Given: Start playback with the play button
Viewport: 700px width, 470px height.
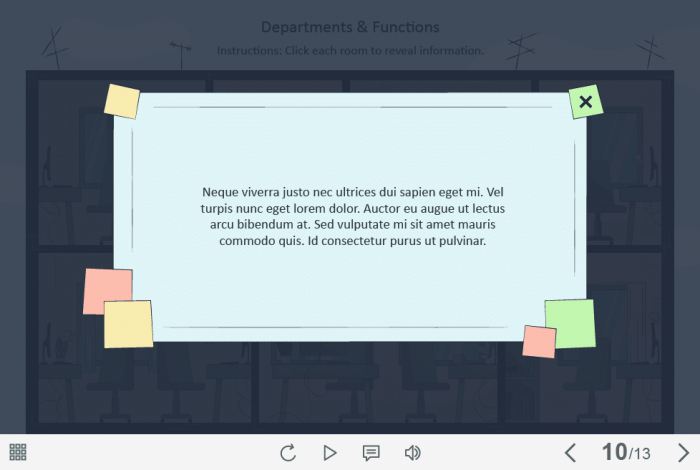Looking at the screenshot, I should tap(329, 453).
